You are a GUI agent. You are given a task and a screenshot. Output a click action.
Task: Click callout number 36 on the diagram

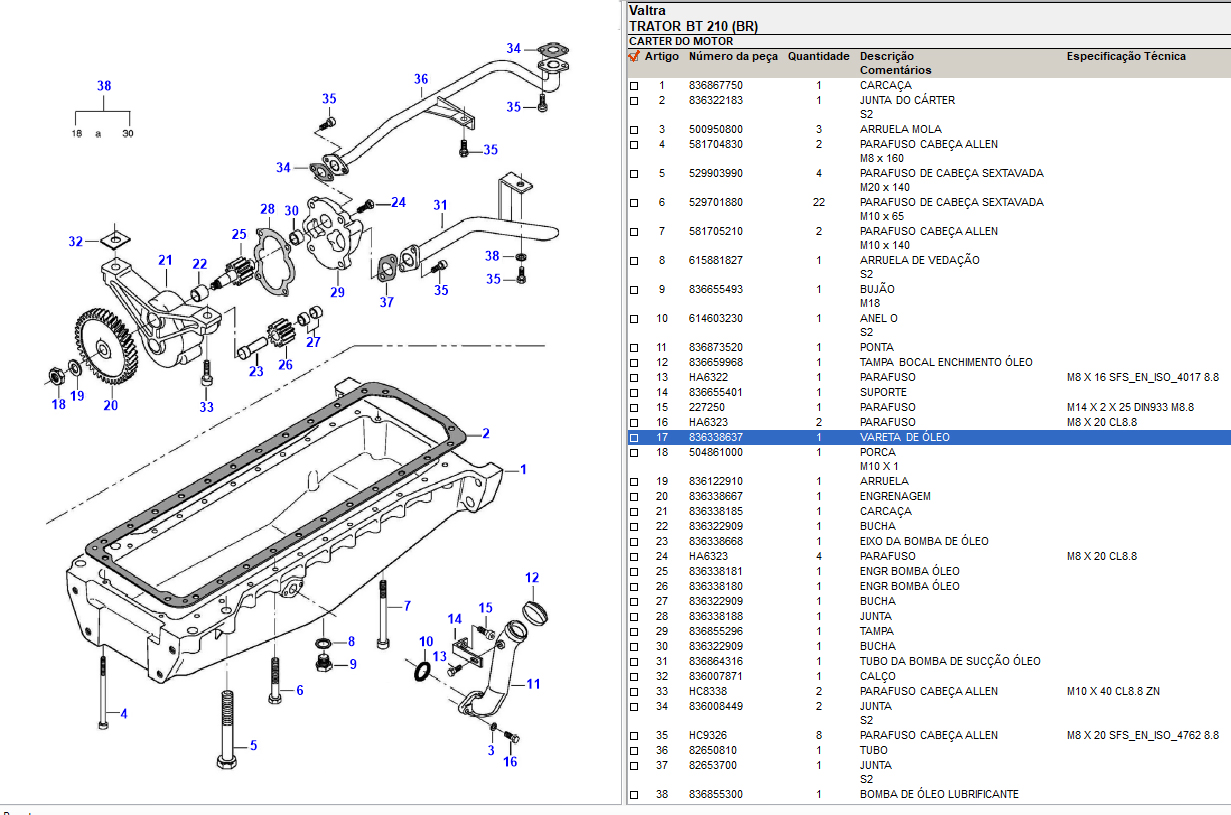point(421,79)
